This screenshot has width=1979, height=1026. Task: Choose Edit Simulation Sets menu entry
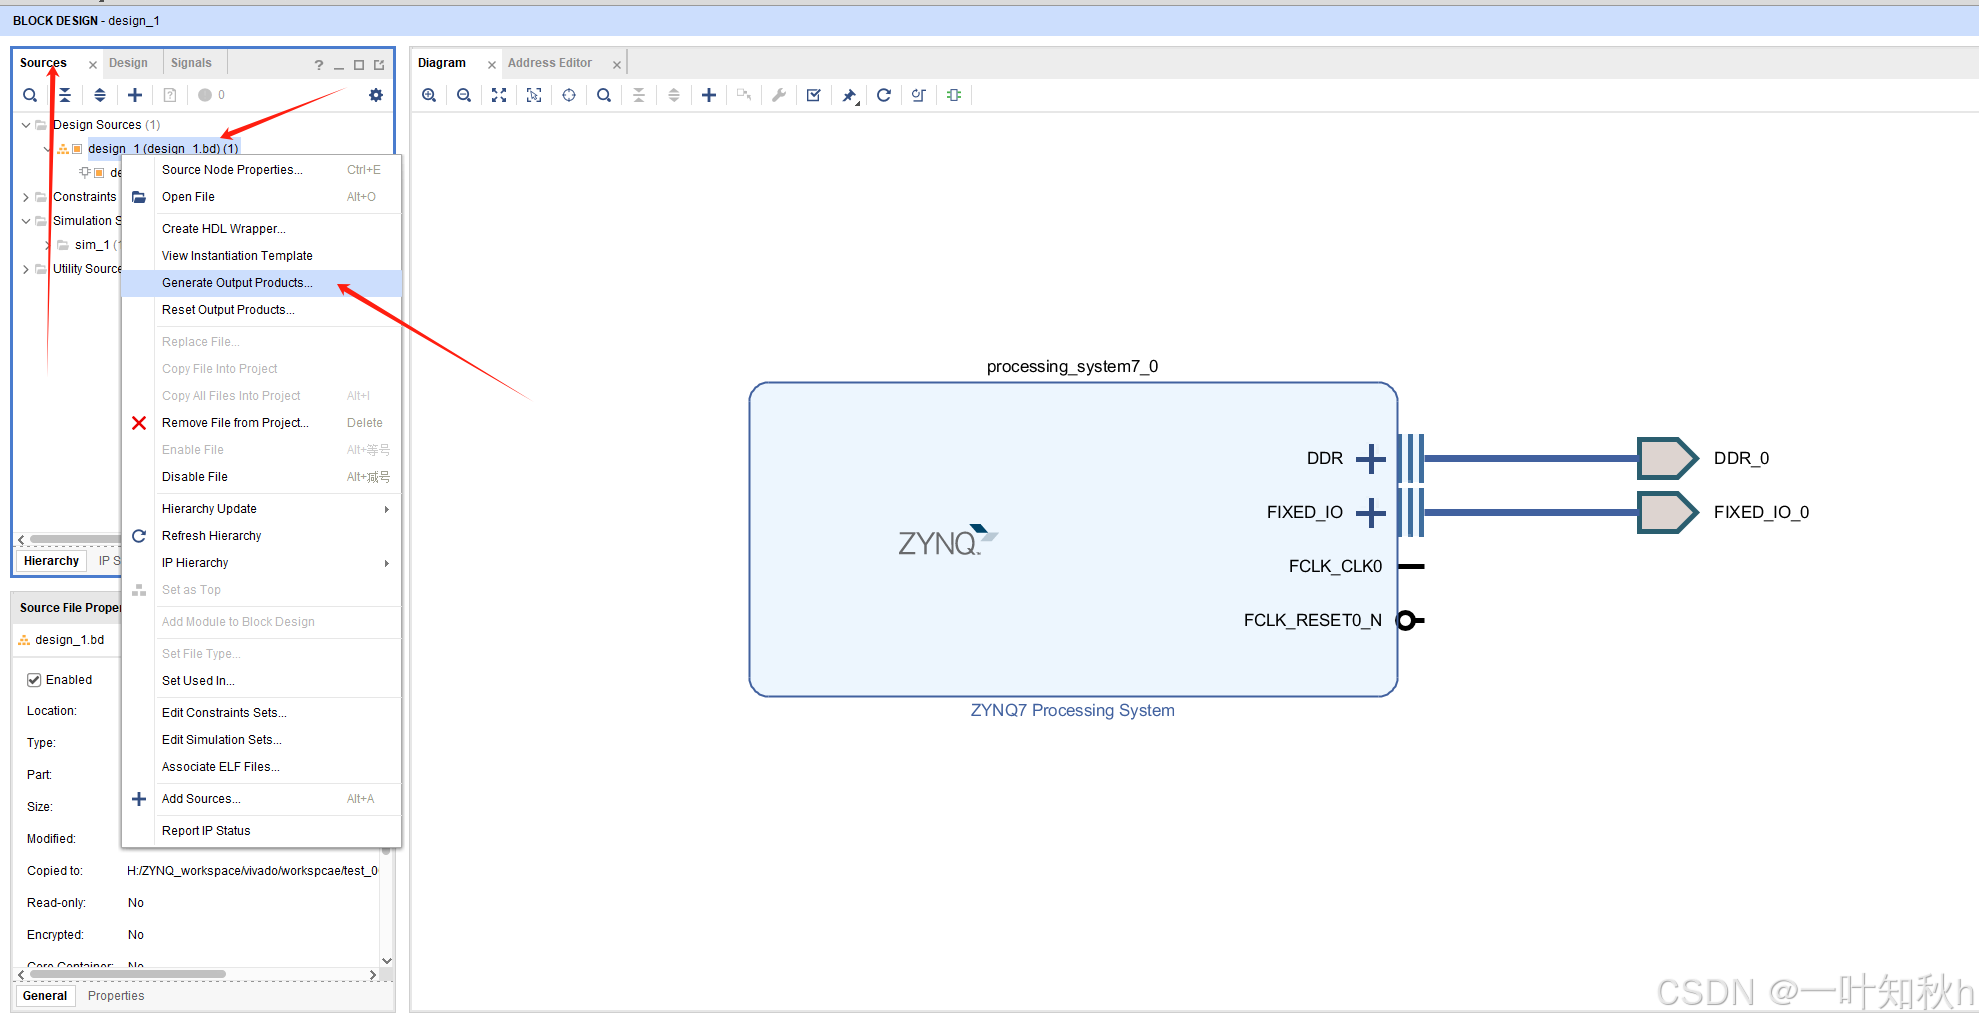point(261,740)
